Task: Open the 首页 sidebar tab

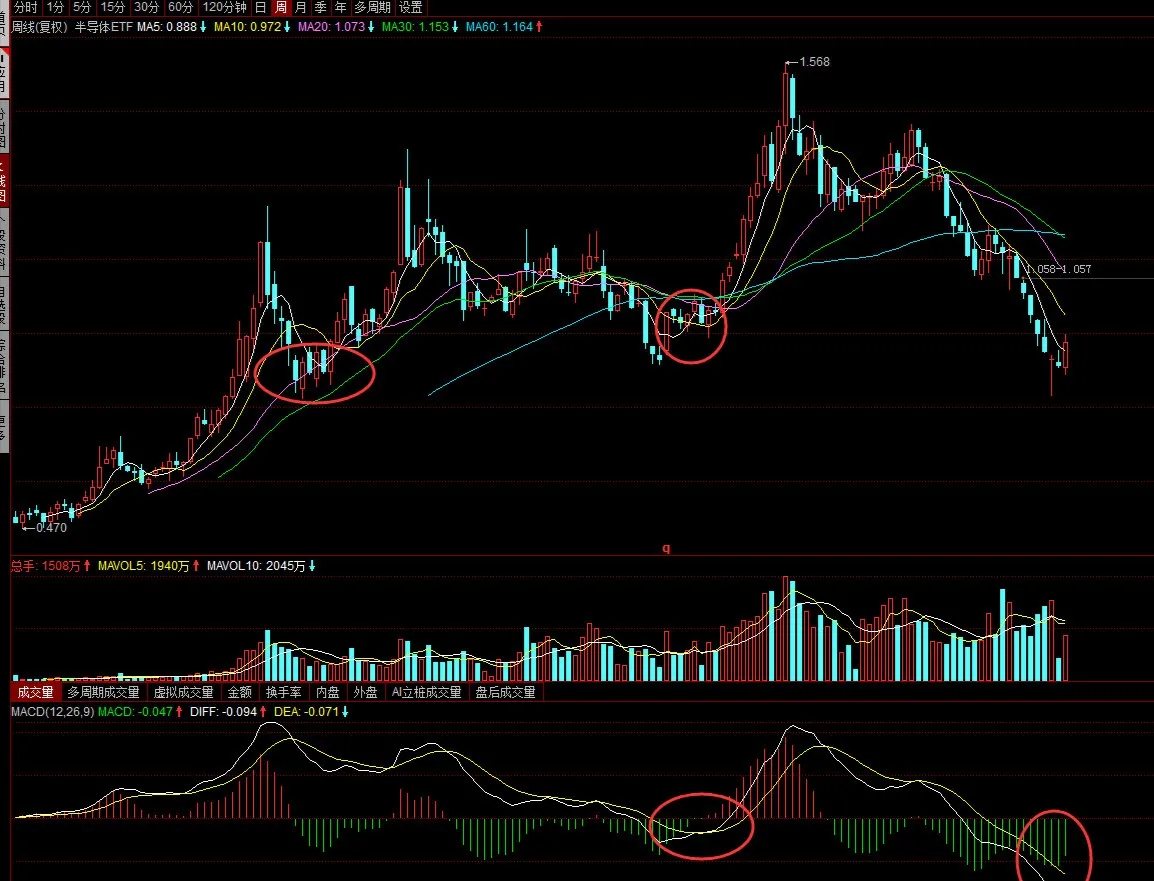Action: pyautogui.click(x=4, y=21)
